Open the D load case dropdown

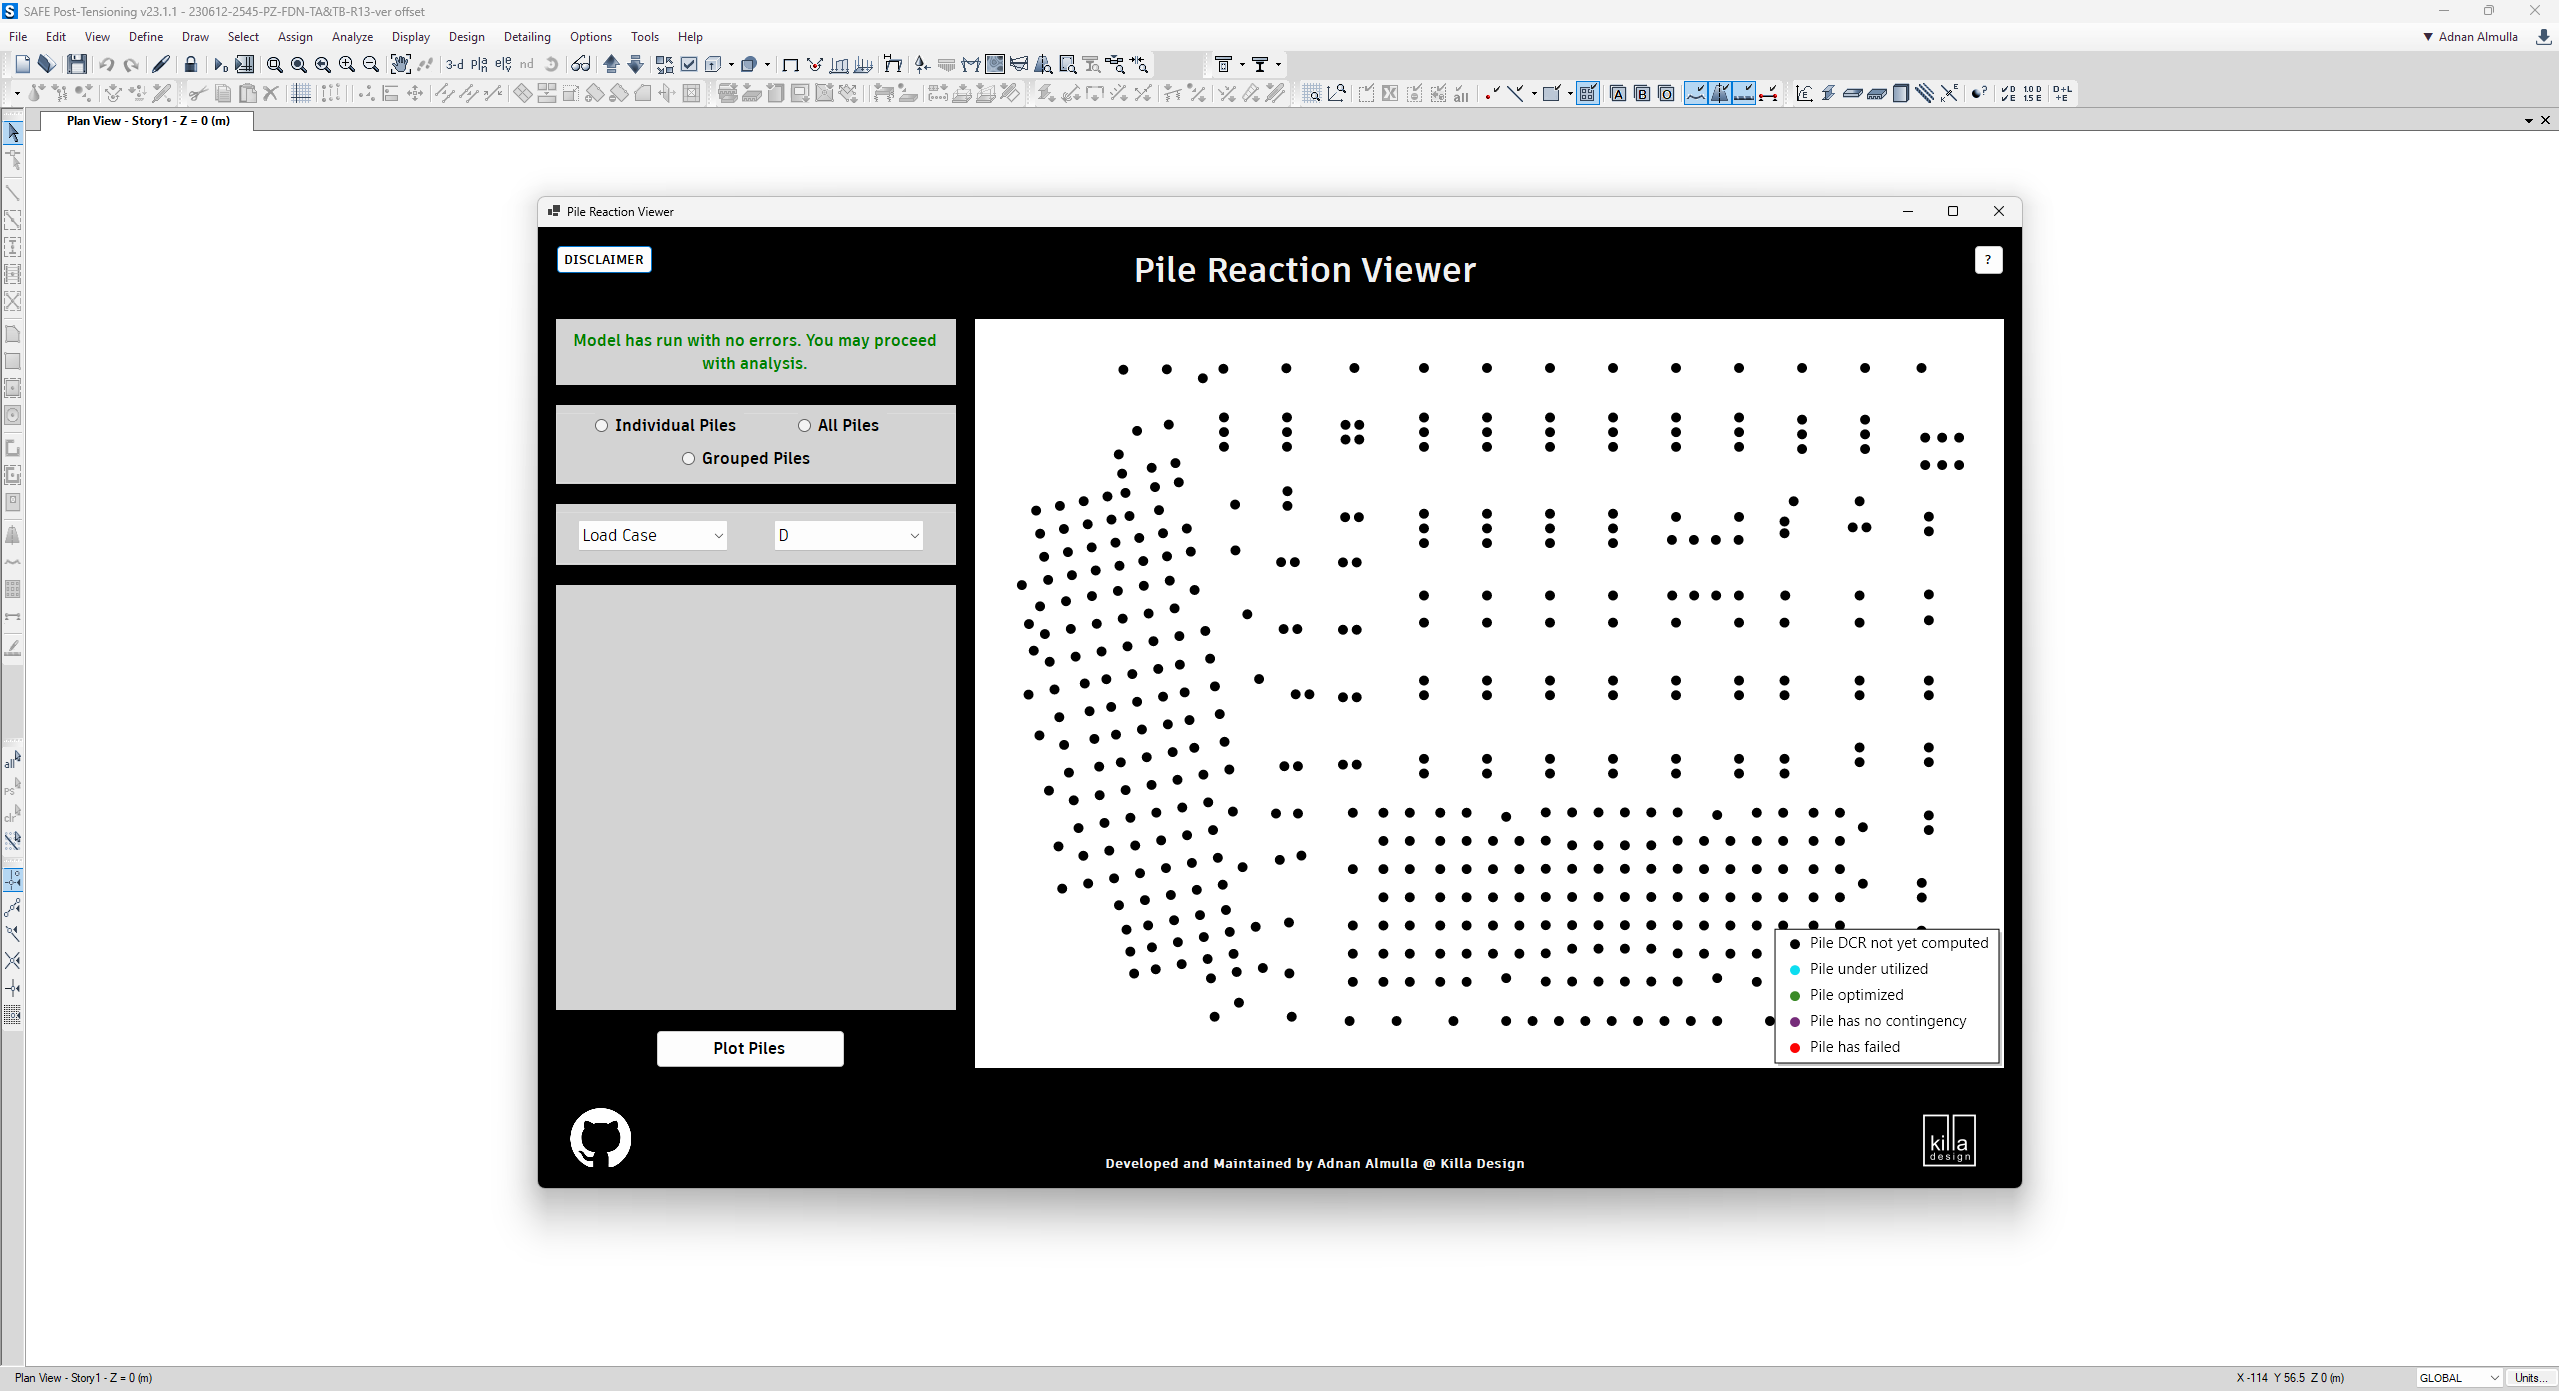pos(848,535)
